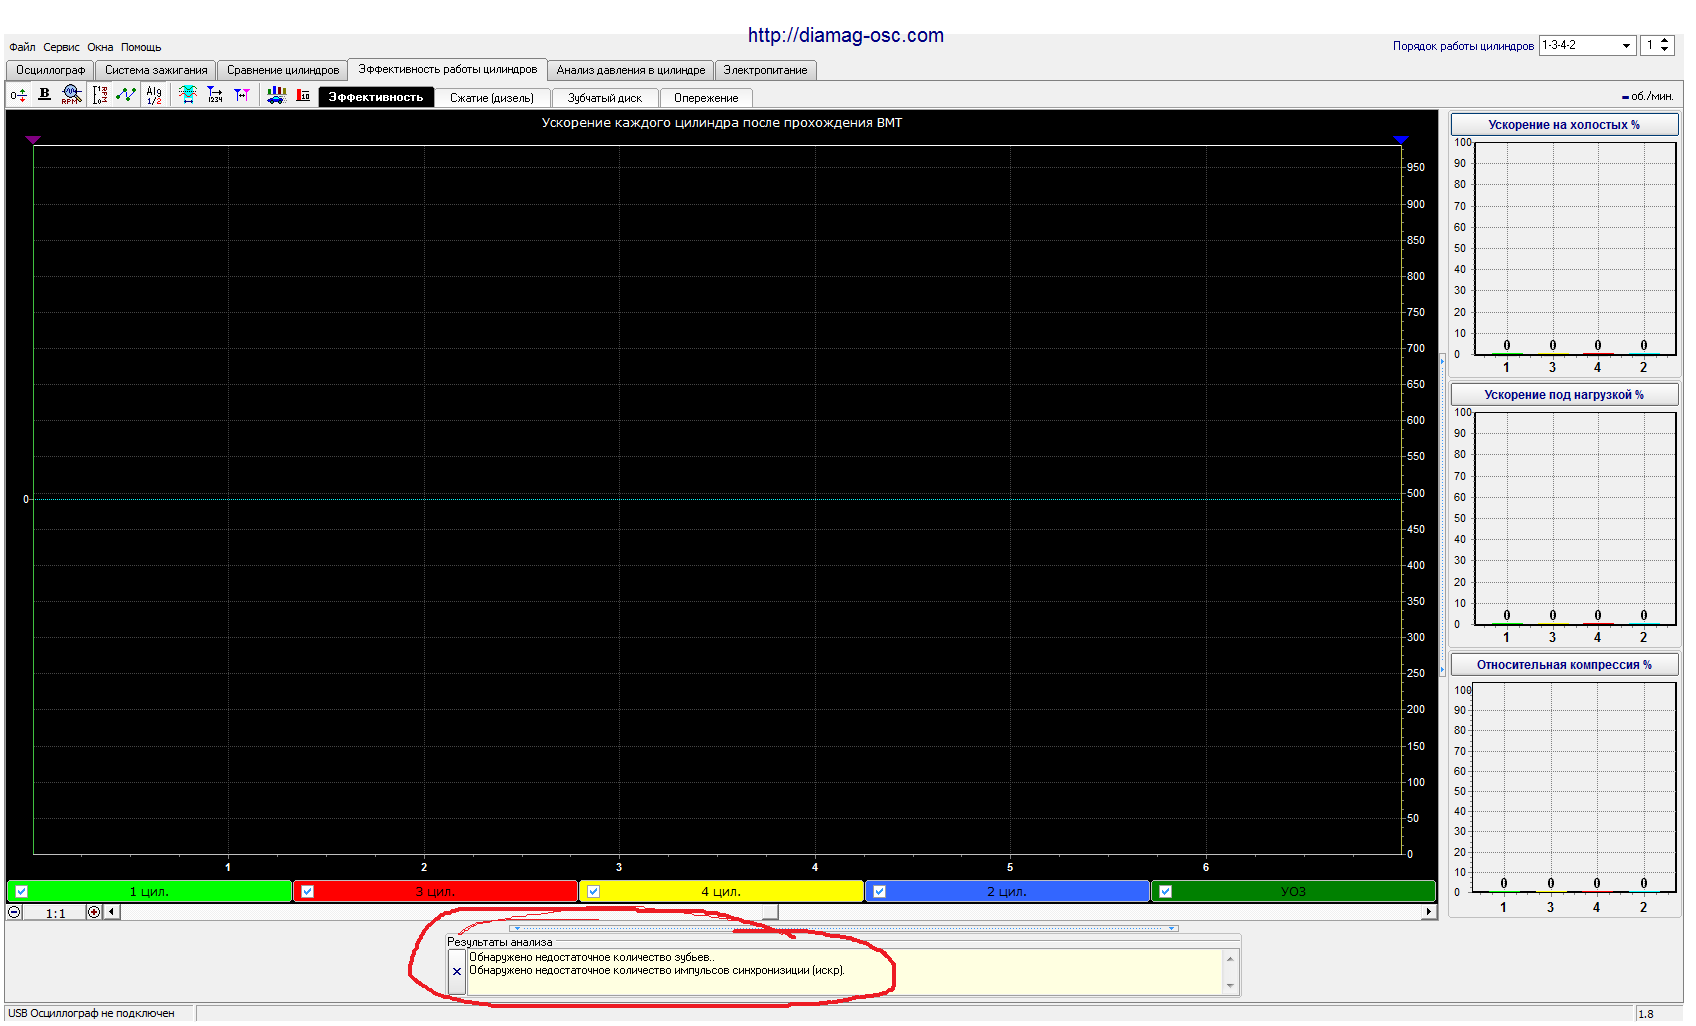Open the Помощь menu
Viewport: 1696px width, 1026px height.
(x=141, y=47)
